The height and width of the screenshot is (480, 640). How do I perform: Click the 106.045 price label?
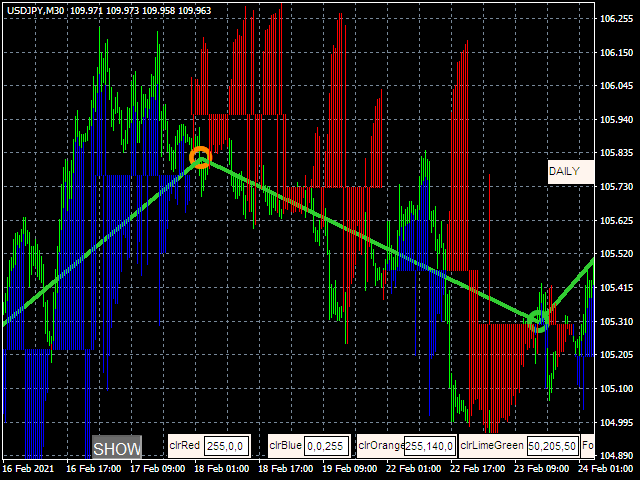point(616,86)
